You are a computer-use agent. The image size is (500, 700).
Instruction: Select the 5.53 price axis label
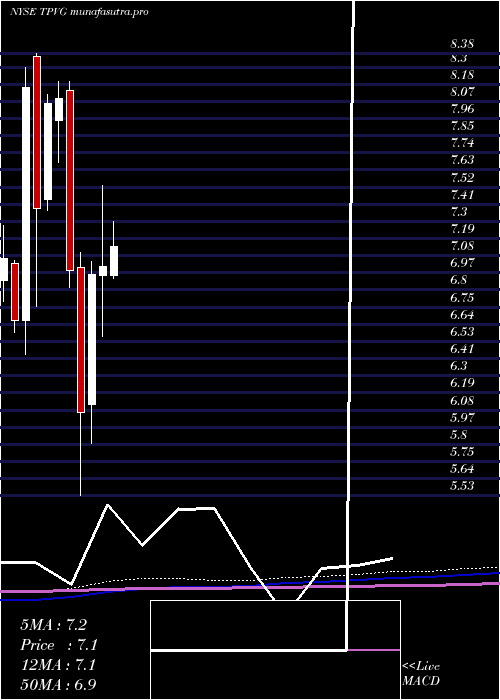coord(462,486)
